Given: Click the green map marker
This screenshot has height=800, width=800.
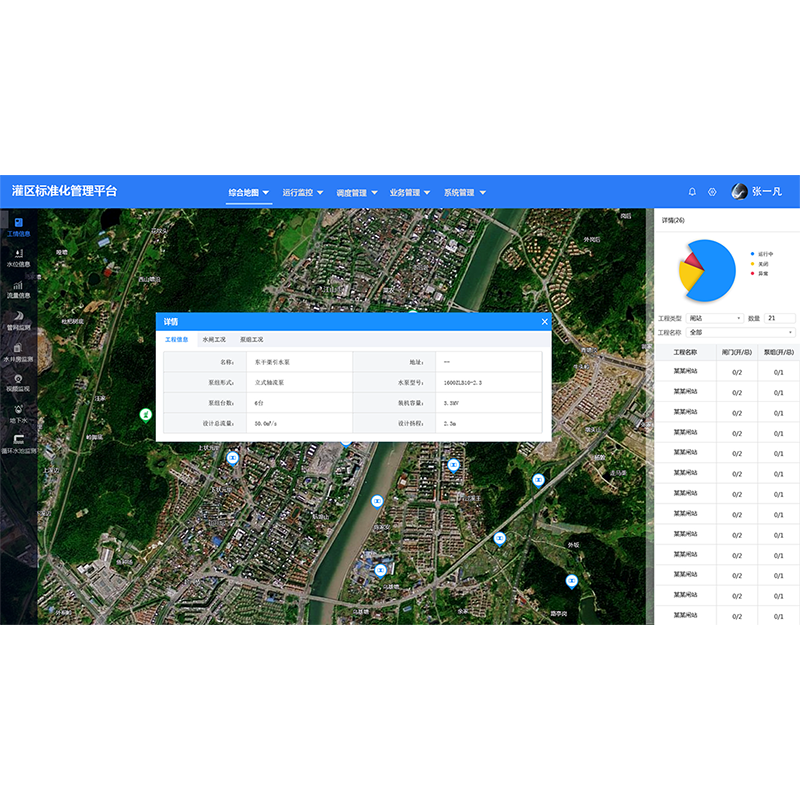Looking at the screenshot, I should click(146, 414).
